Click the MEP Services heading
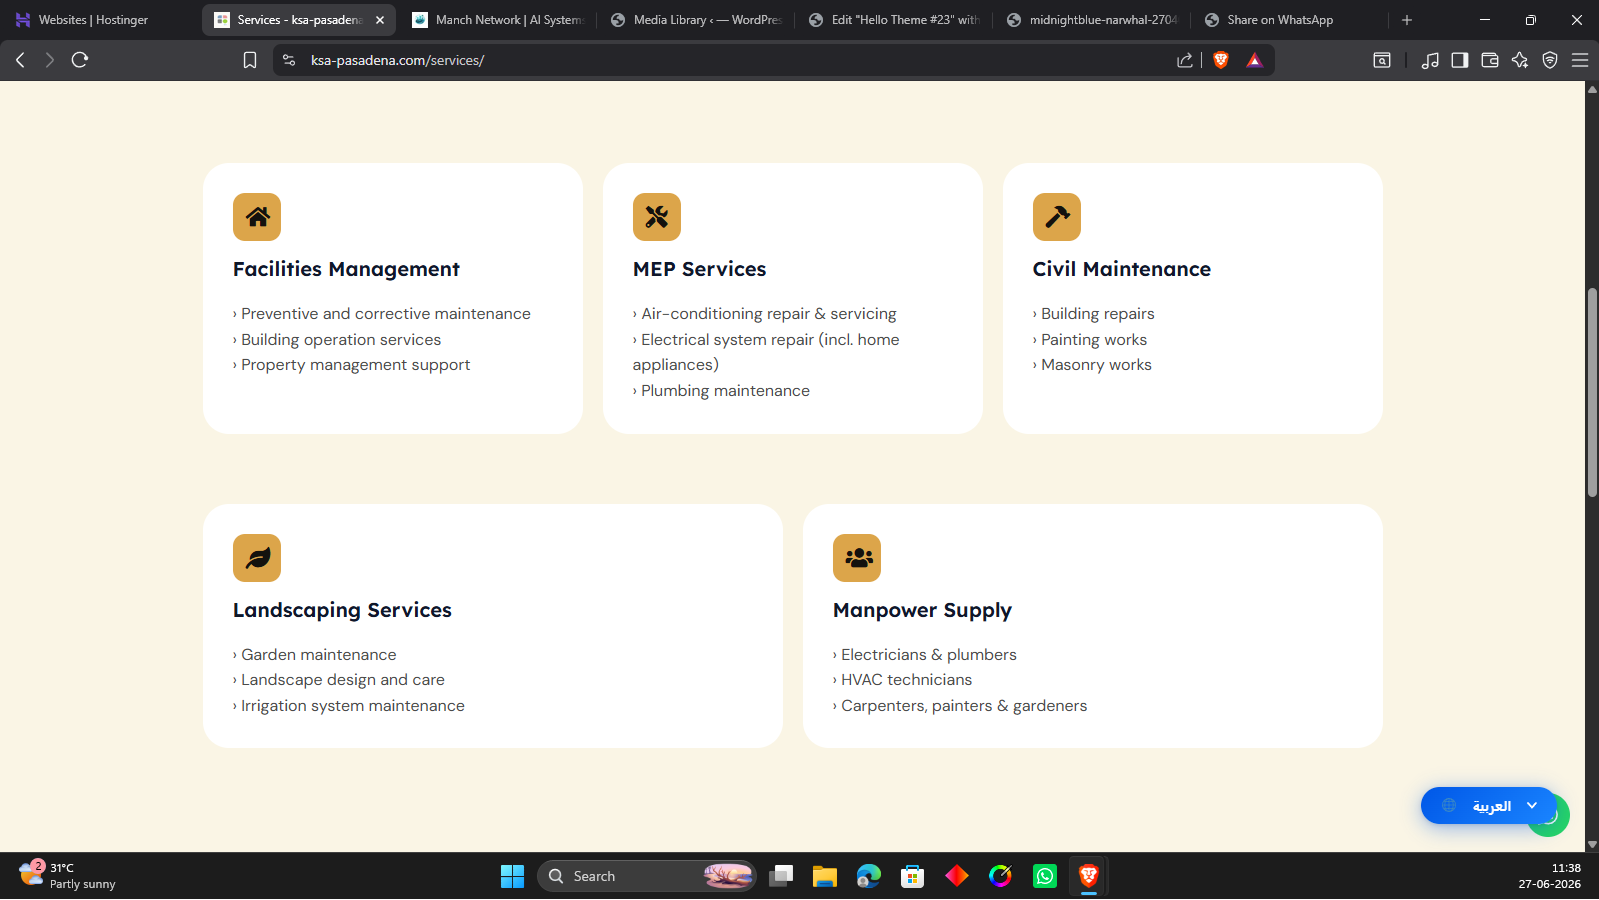The width and height of the screenshot is (1599, 900). point(699,269)
